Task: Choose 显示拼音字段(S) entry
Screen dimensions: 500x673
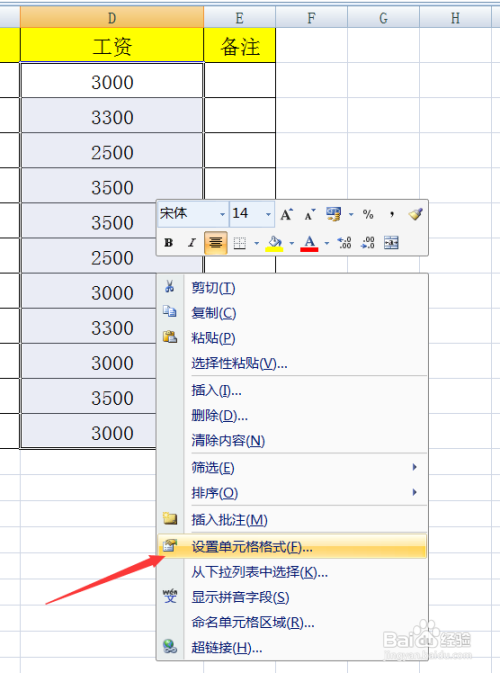Action: pos(292,597)
